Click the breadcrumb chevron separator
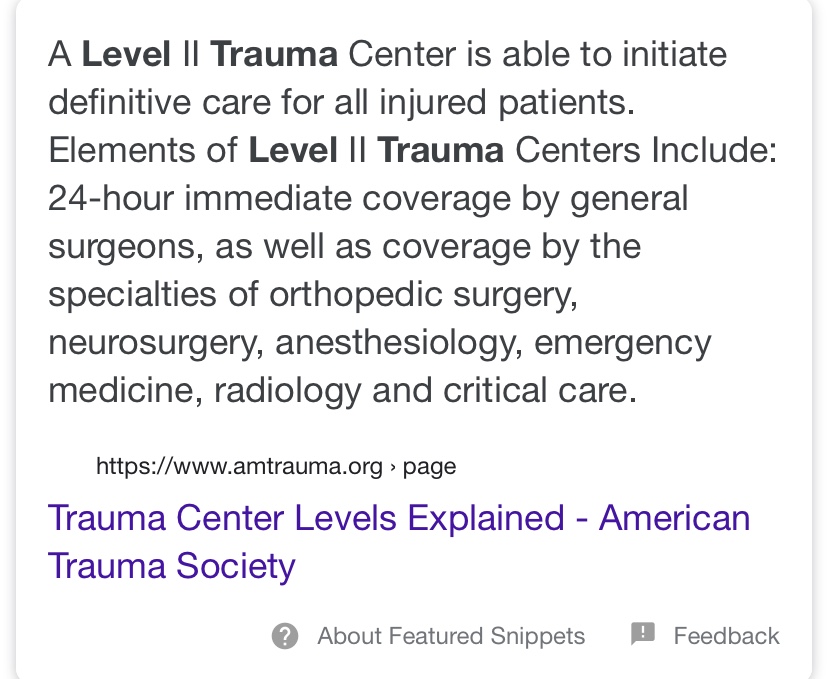Image resolution: width=828 pixels, height=679 pixels. [392, 467]
